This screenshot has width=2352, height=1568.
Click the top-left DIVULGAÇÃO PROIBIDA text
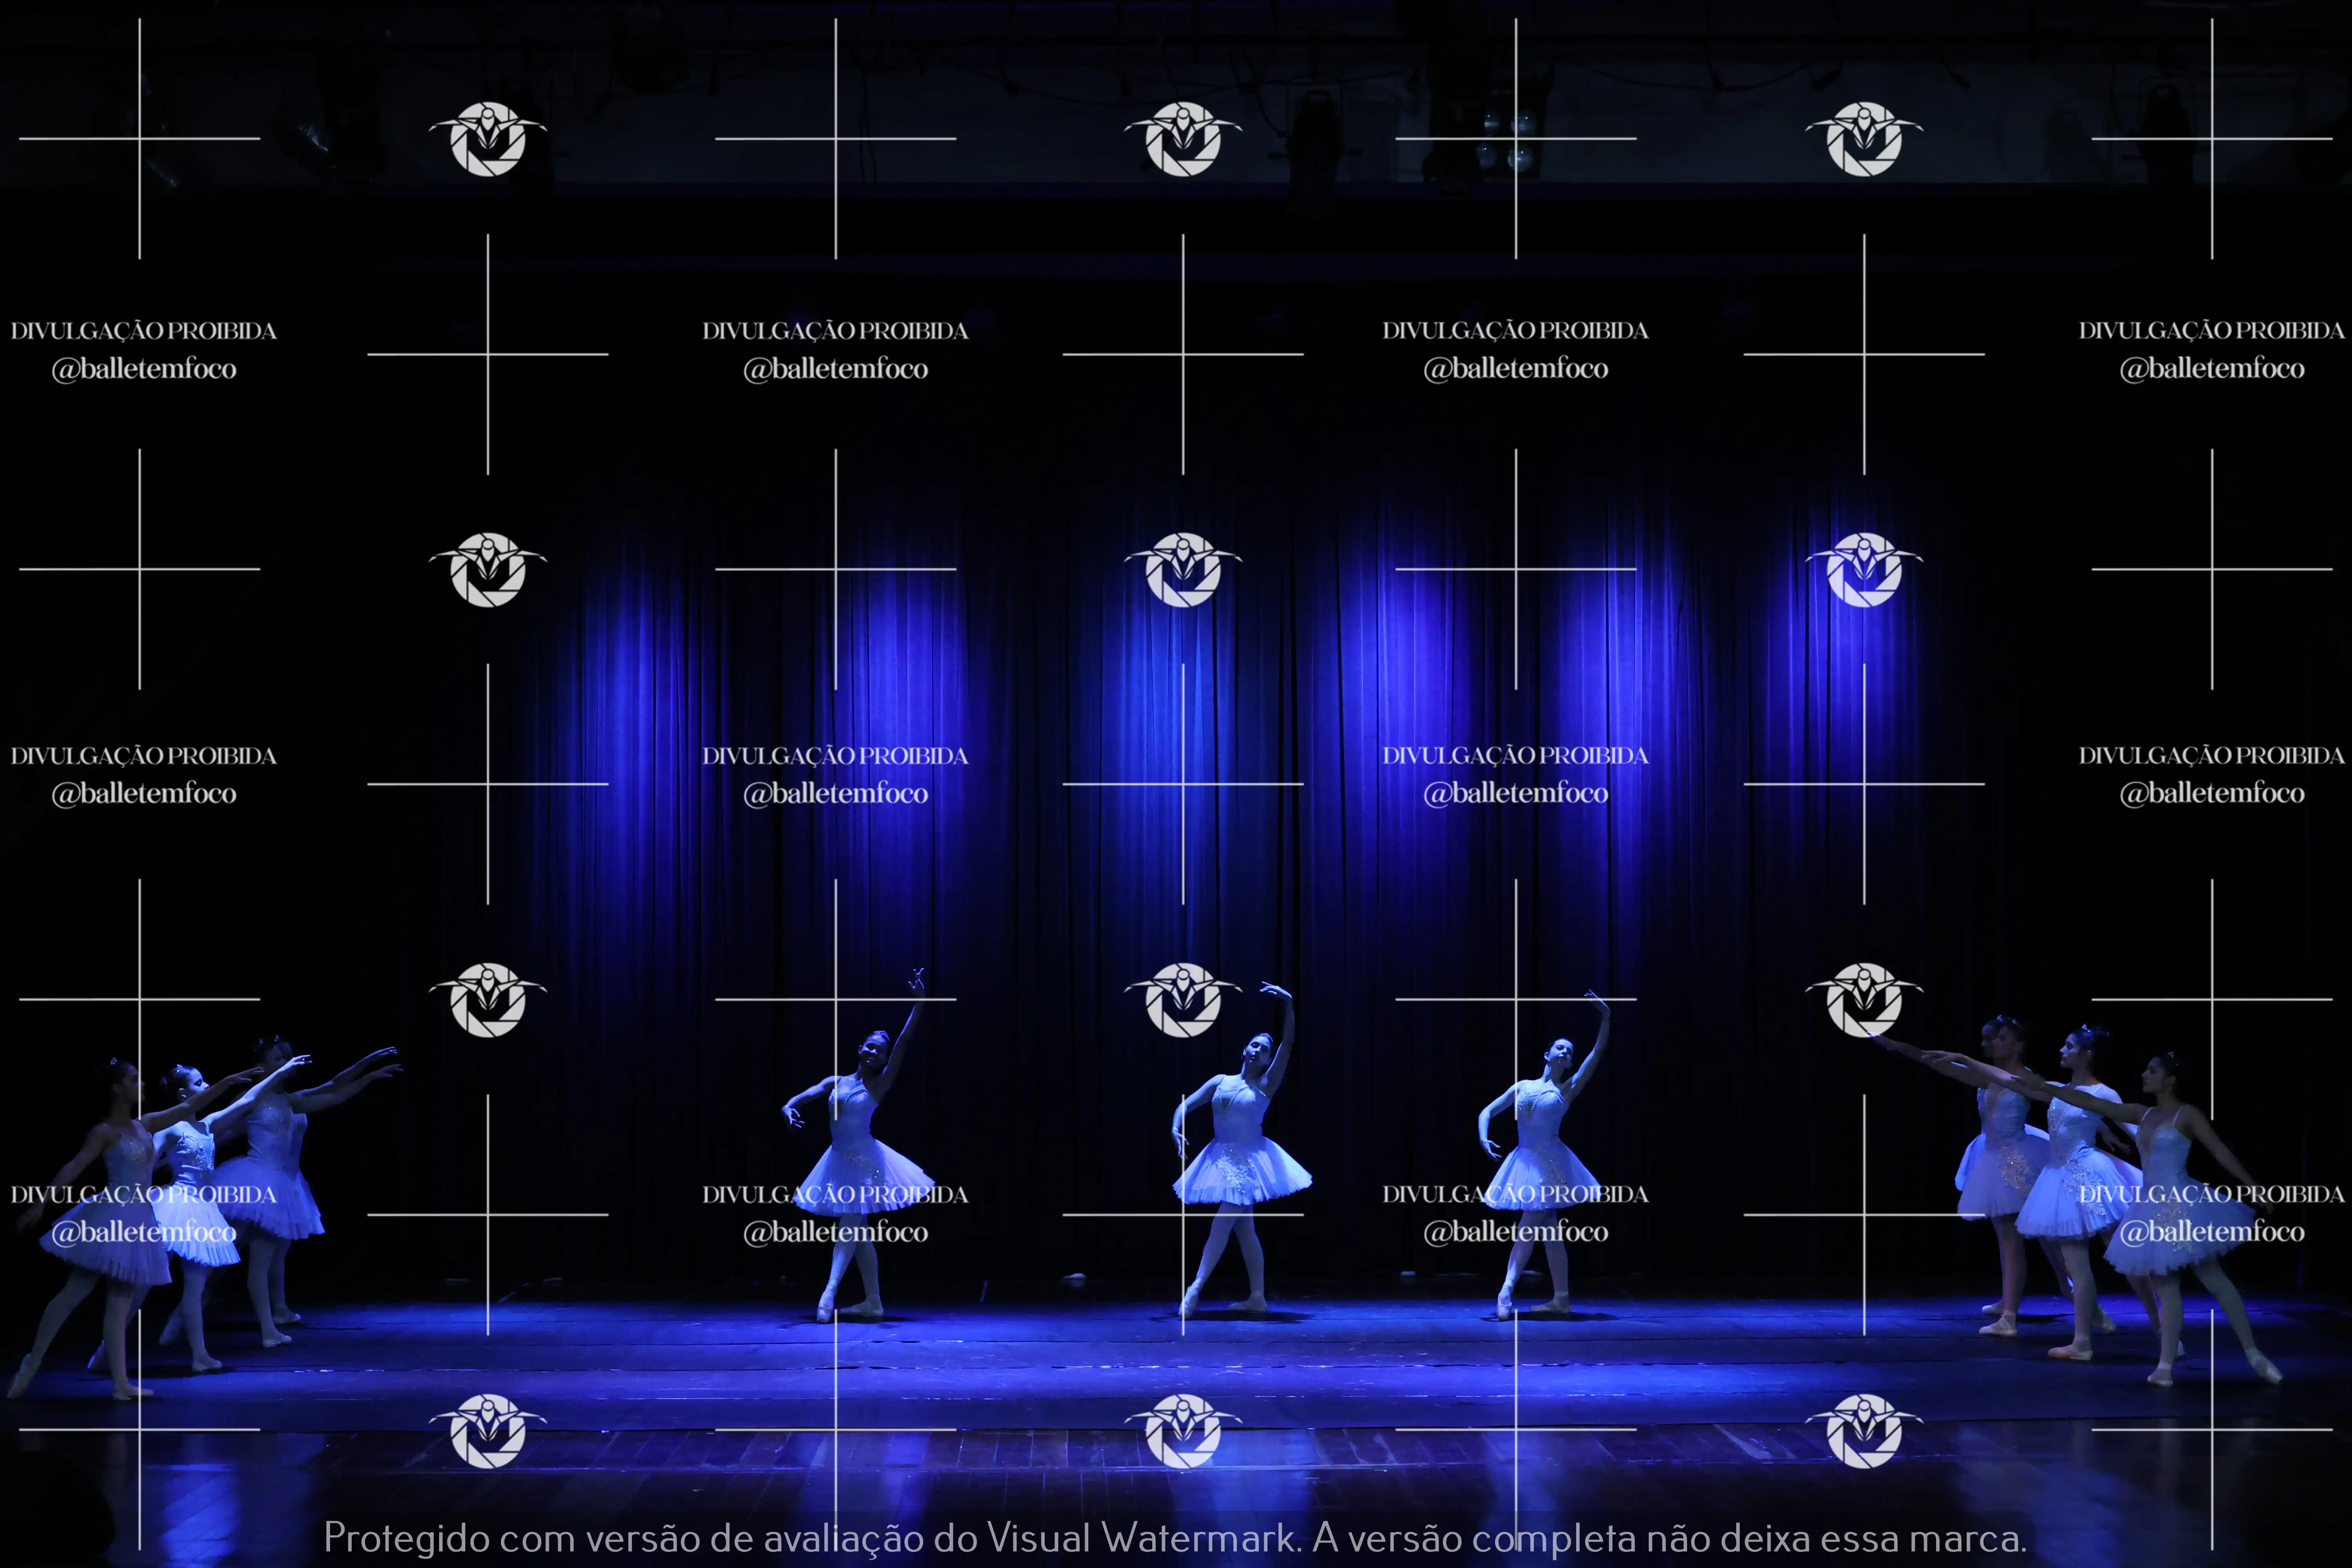[x=144, y=331]
